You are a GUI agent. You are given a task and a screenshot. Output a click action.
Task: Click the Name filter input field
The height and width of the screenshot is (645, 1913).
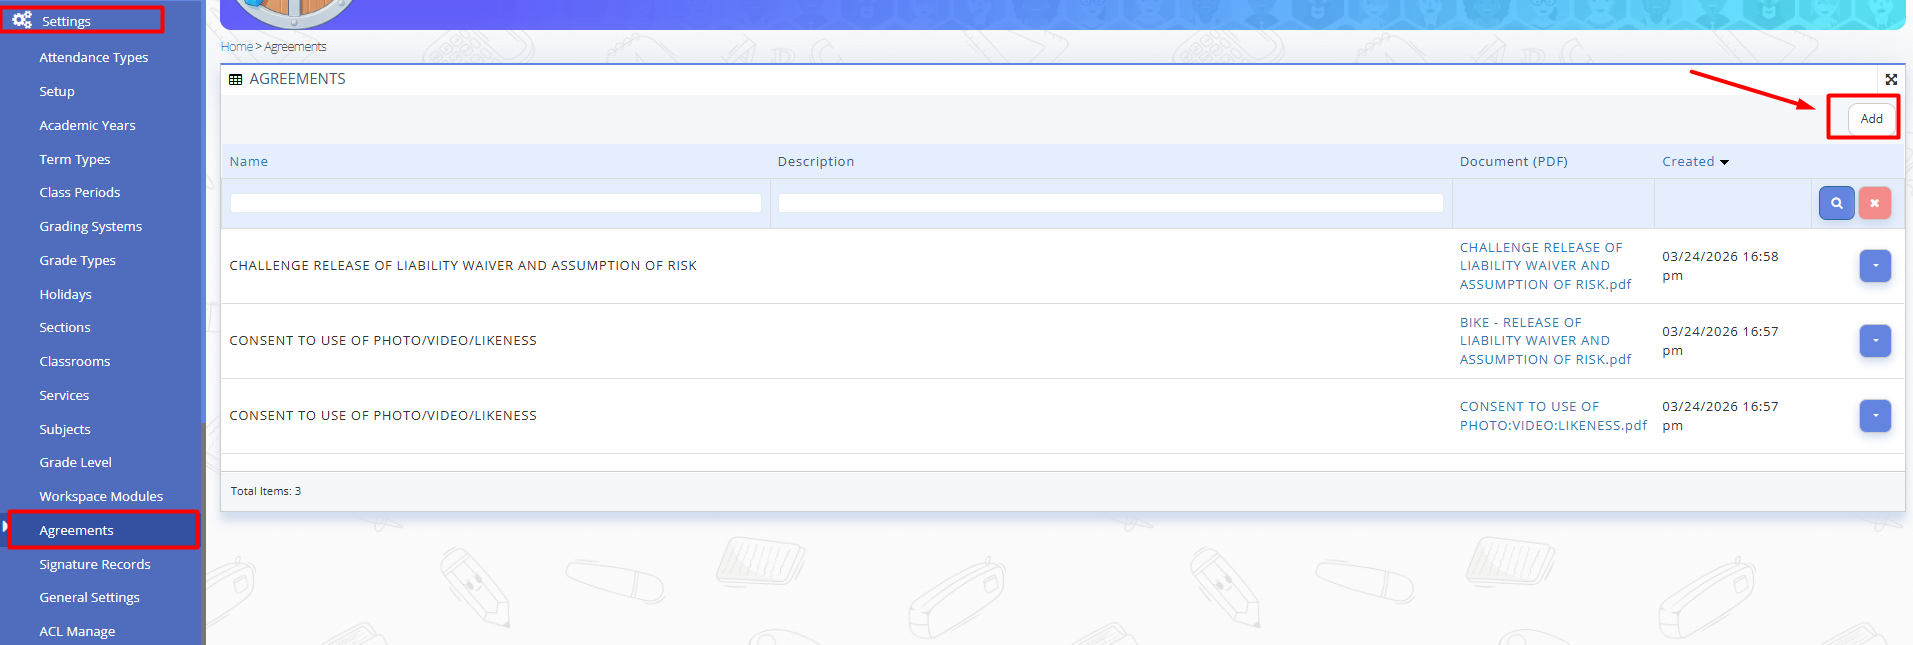[495, 203]
